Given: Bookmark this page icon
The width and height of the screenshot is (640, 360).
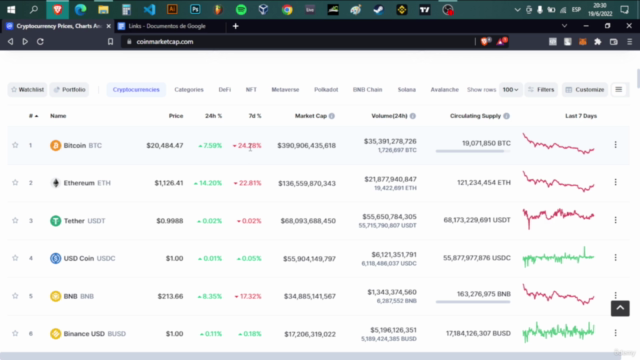Looking at the screenshot, I should point(110,42).
